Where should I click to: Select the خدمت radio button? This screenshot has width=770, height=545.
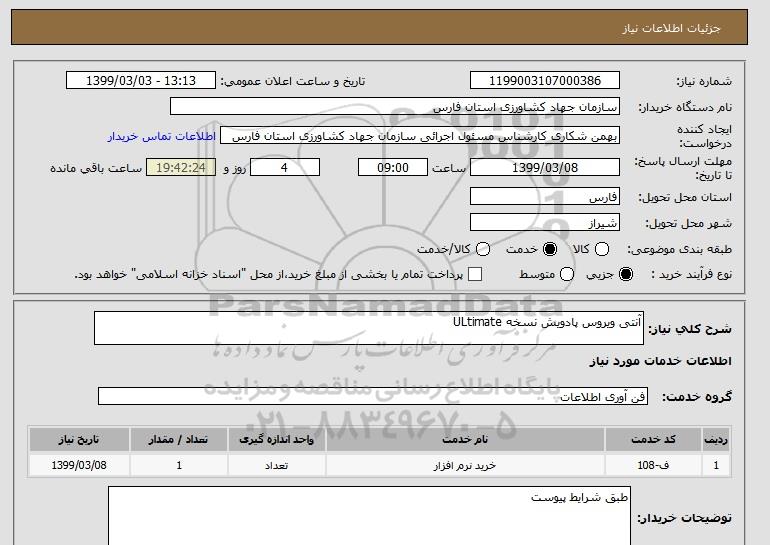click(550, 249)
